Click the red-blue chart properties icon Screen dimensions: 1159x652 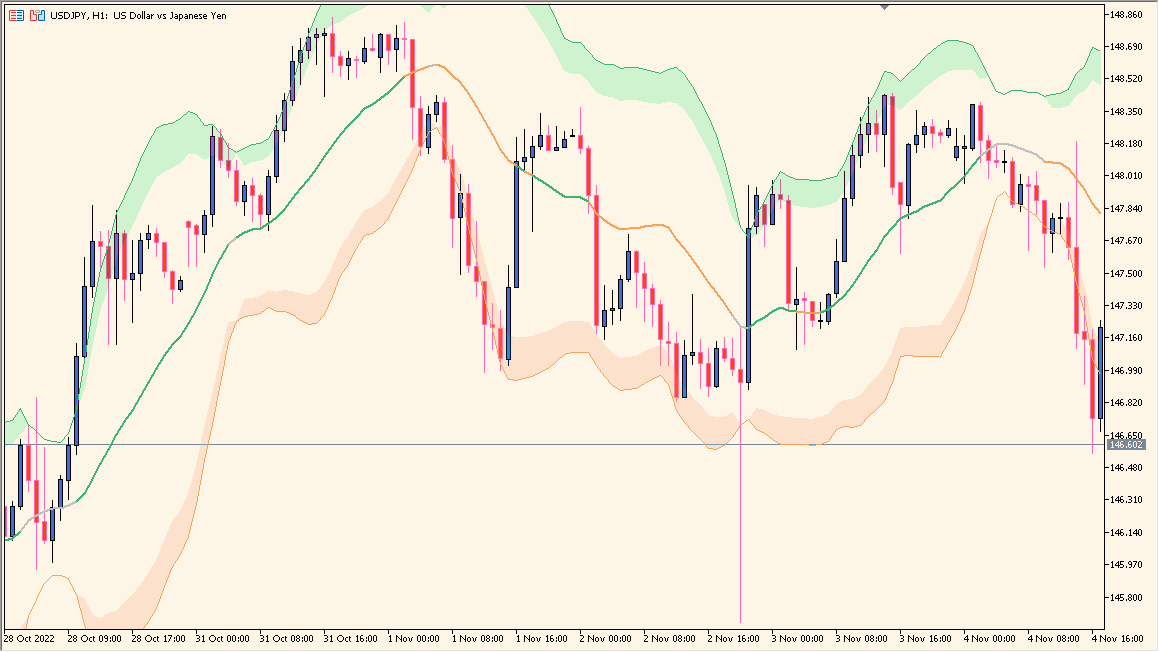tap(16, 15)
